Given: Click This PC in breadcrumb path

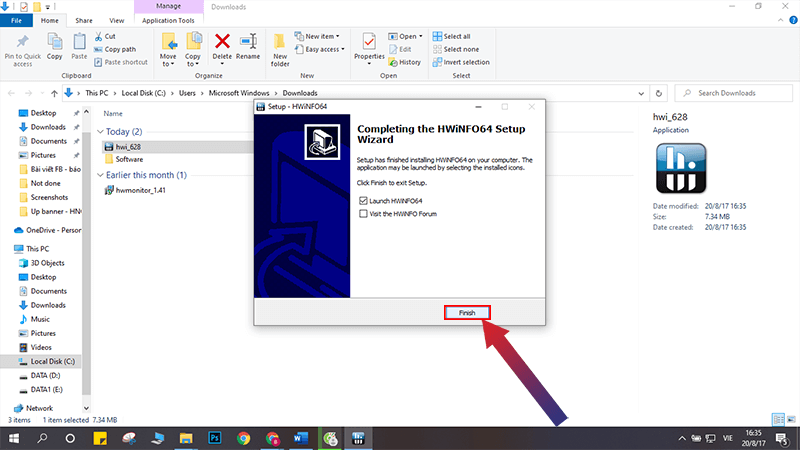Looking at the screenshot, I should tap(96, 93).
